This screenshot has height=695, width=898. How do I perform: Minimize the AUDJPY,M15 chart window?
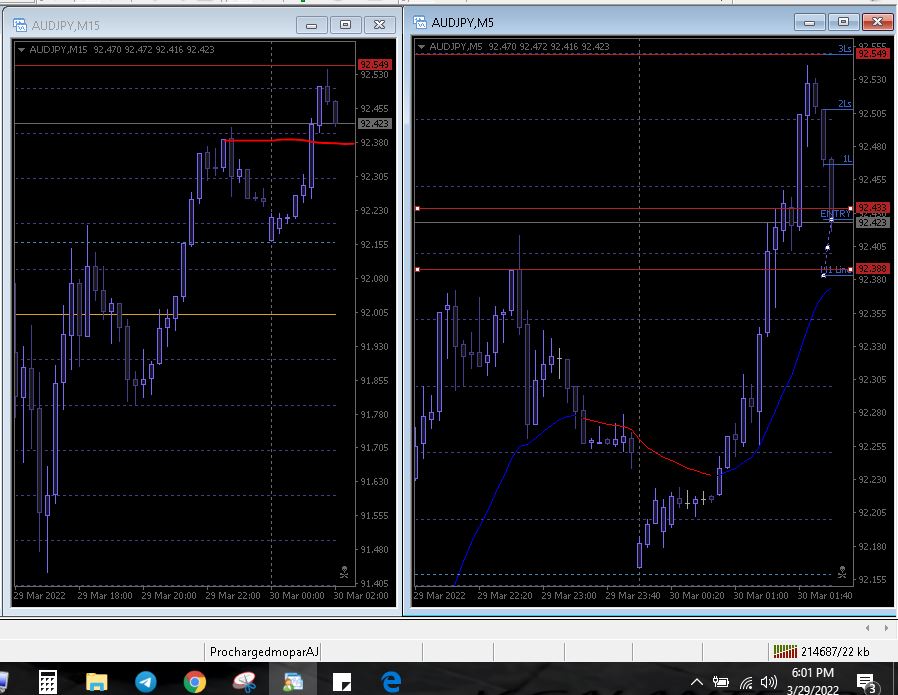[312, 25]
